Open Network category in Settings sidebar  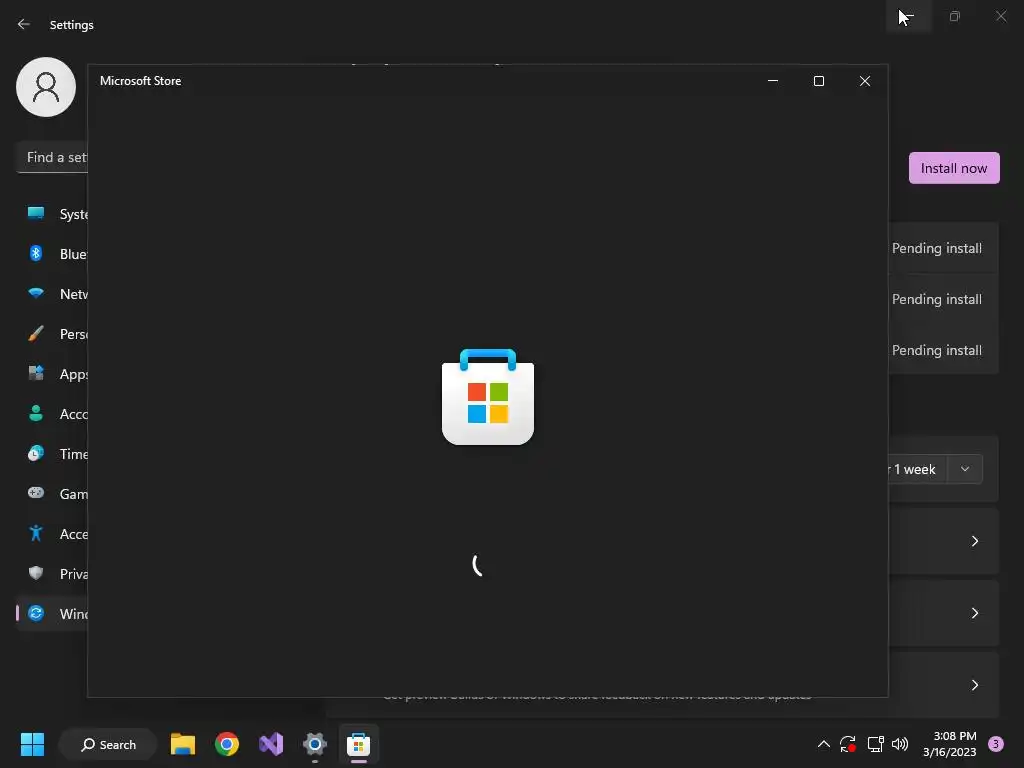point(52,294)
